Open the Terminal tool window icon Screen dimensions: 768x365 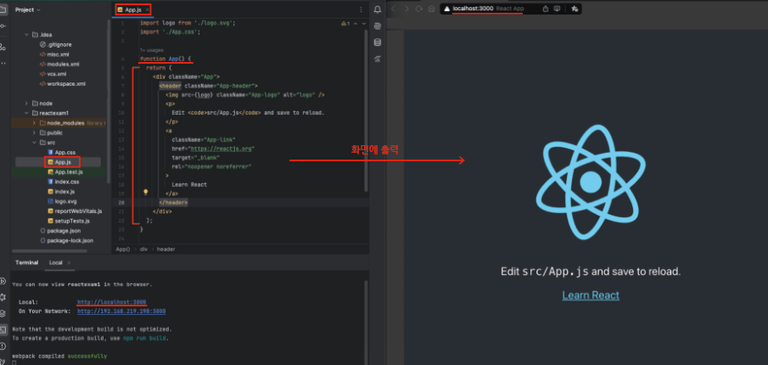[x=3, y=330]
